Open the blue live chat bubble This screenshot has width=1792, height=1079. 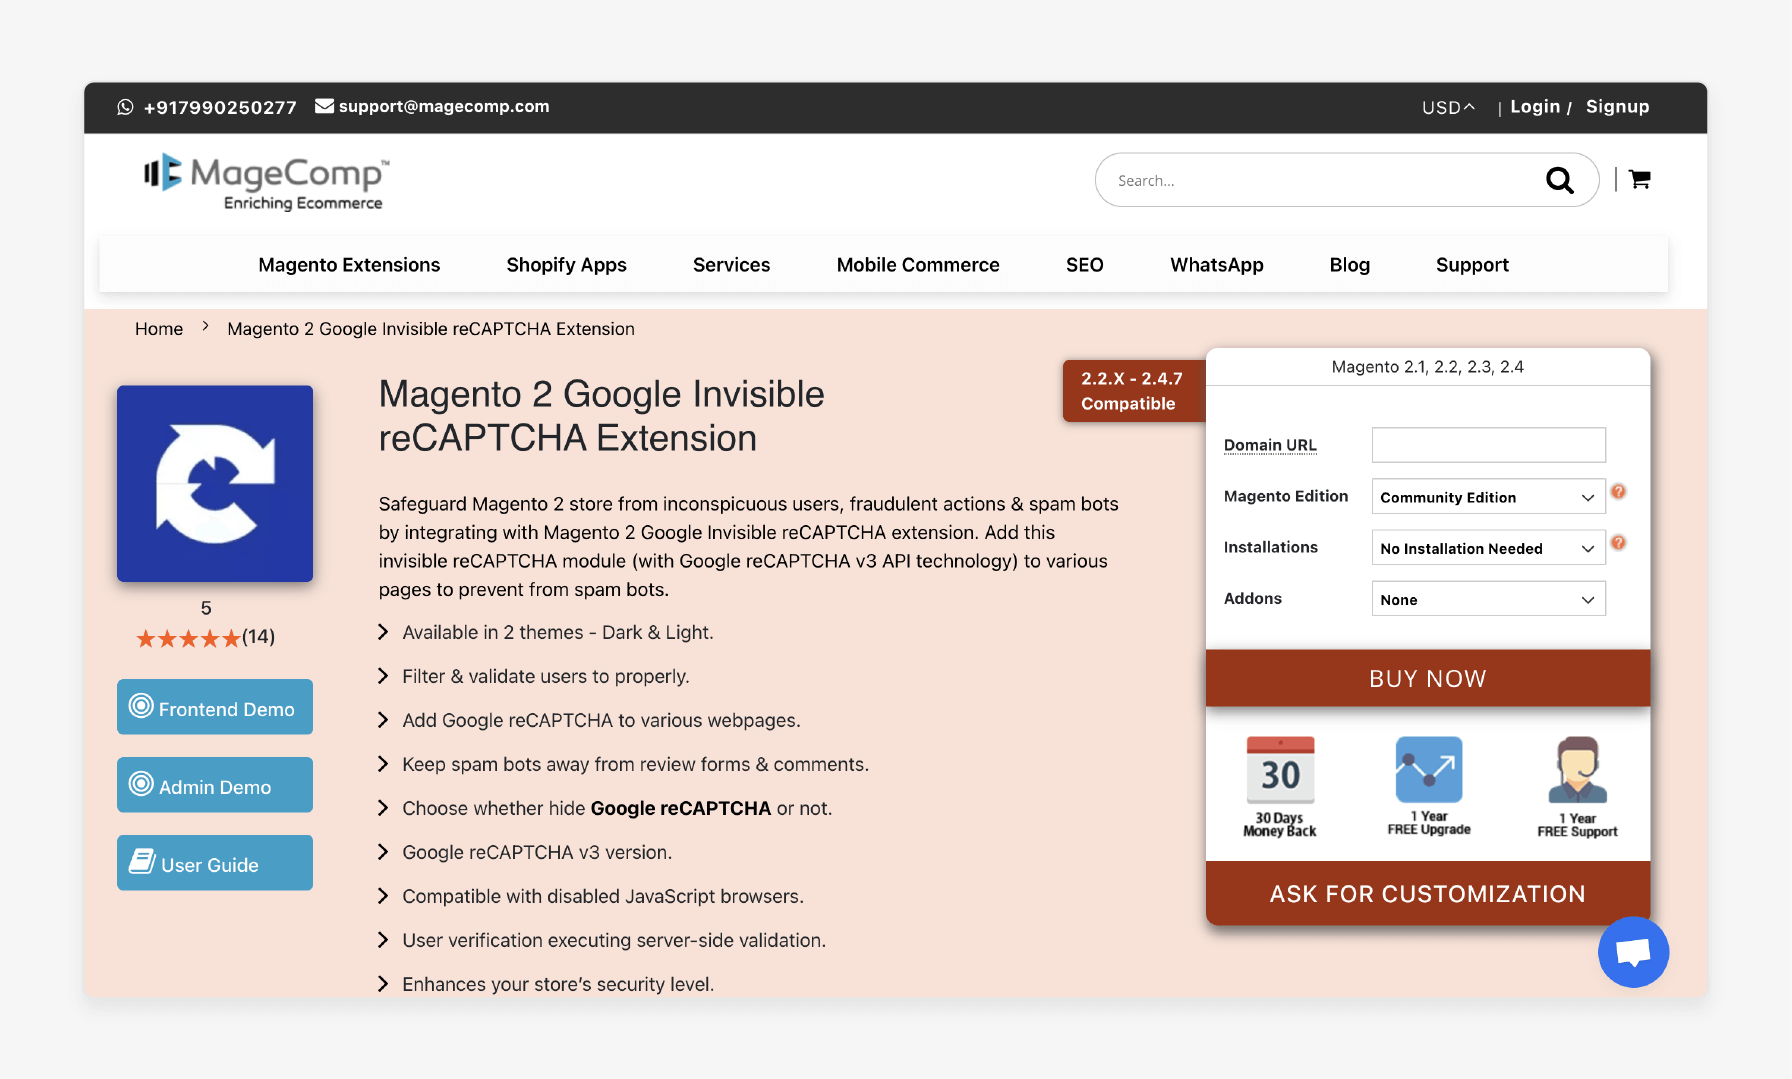(x=1633, y=952)
